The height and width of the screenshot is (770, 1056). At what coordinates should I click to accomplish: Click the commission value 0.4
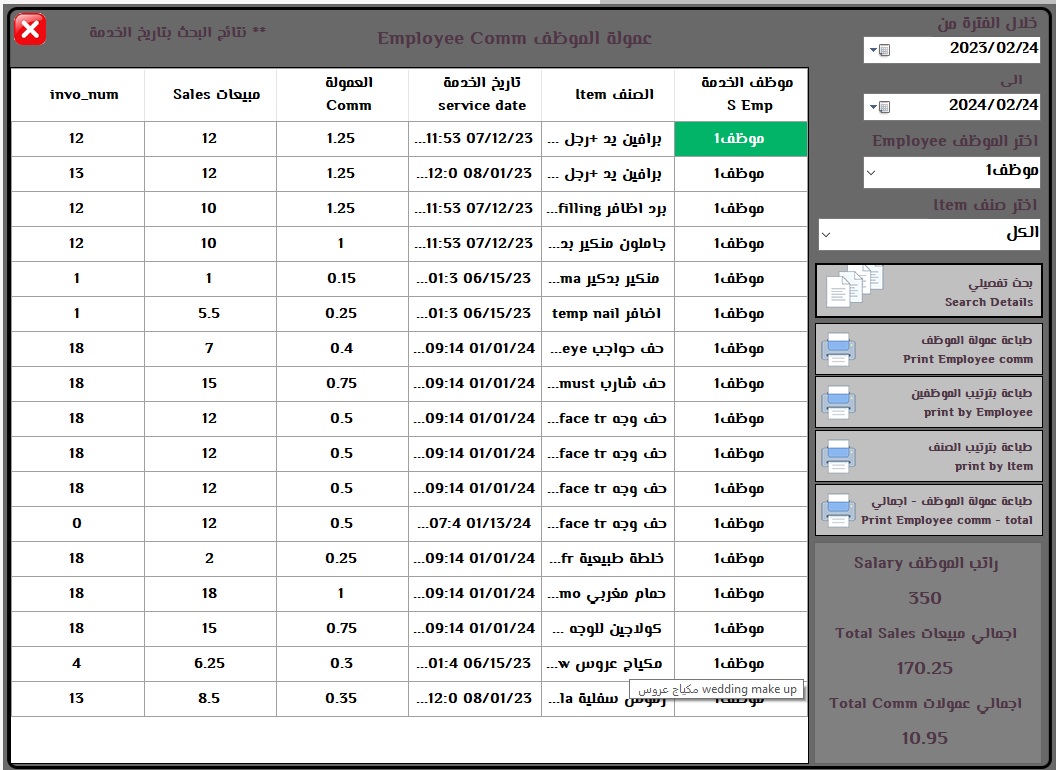pyautogui.click(x=342, y=349)
